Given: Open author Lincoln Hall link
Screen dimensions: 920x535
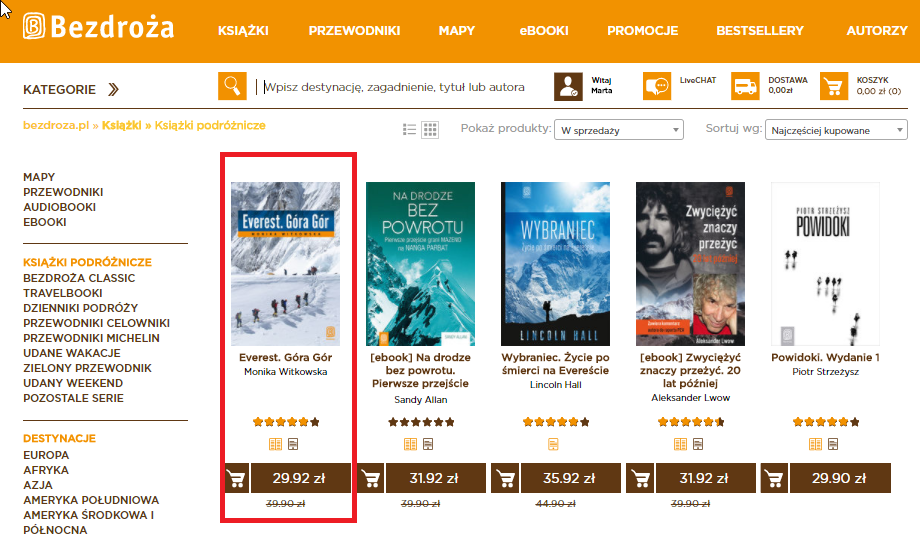Looking at the screenshot, I should (556, 385).
